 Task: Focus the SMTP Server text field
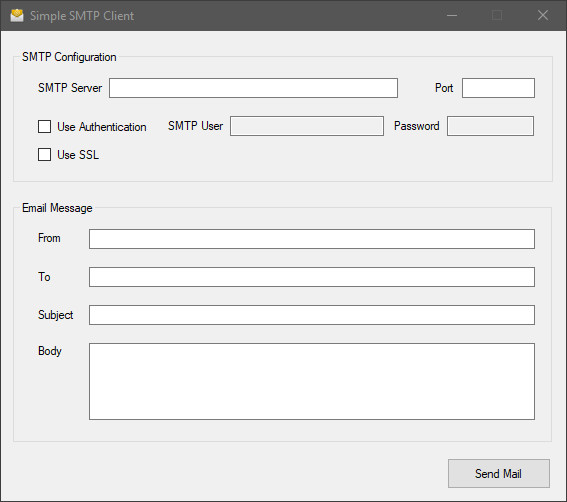coord(253,88)
